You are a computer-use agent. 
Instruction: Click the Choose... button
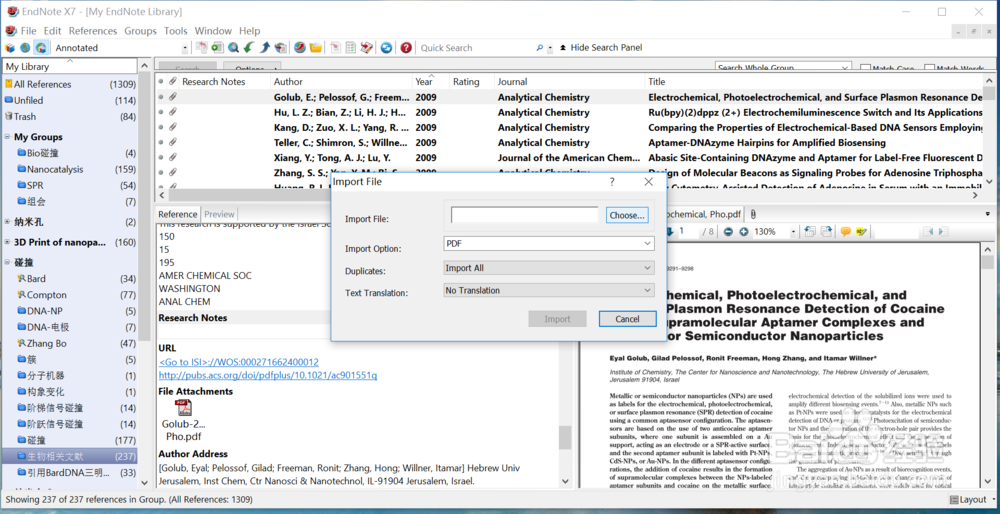[627, 215]
